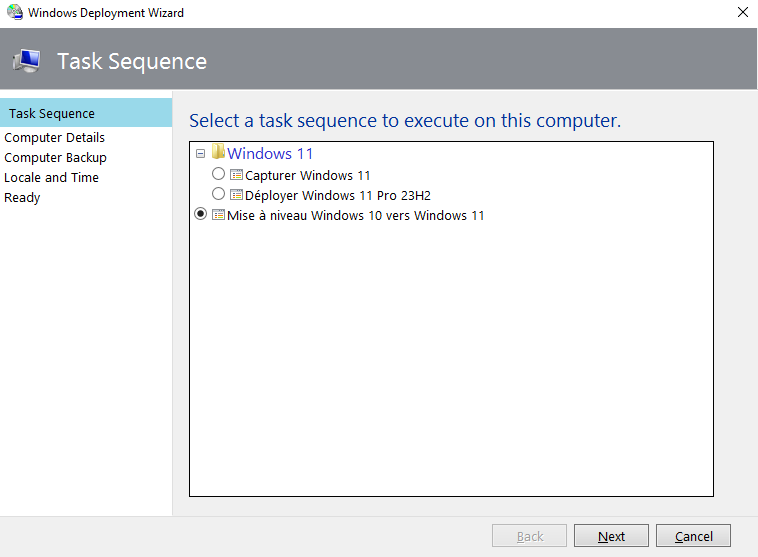Click the computer icon in Task Sequence header
The width and height of the screenshot is (758, 557).
click(27, 61)
